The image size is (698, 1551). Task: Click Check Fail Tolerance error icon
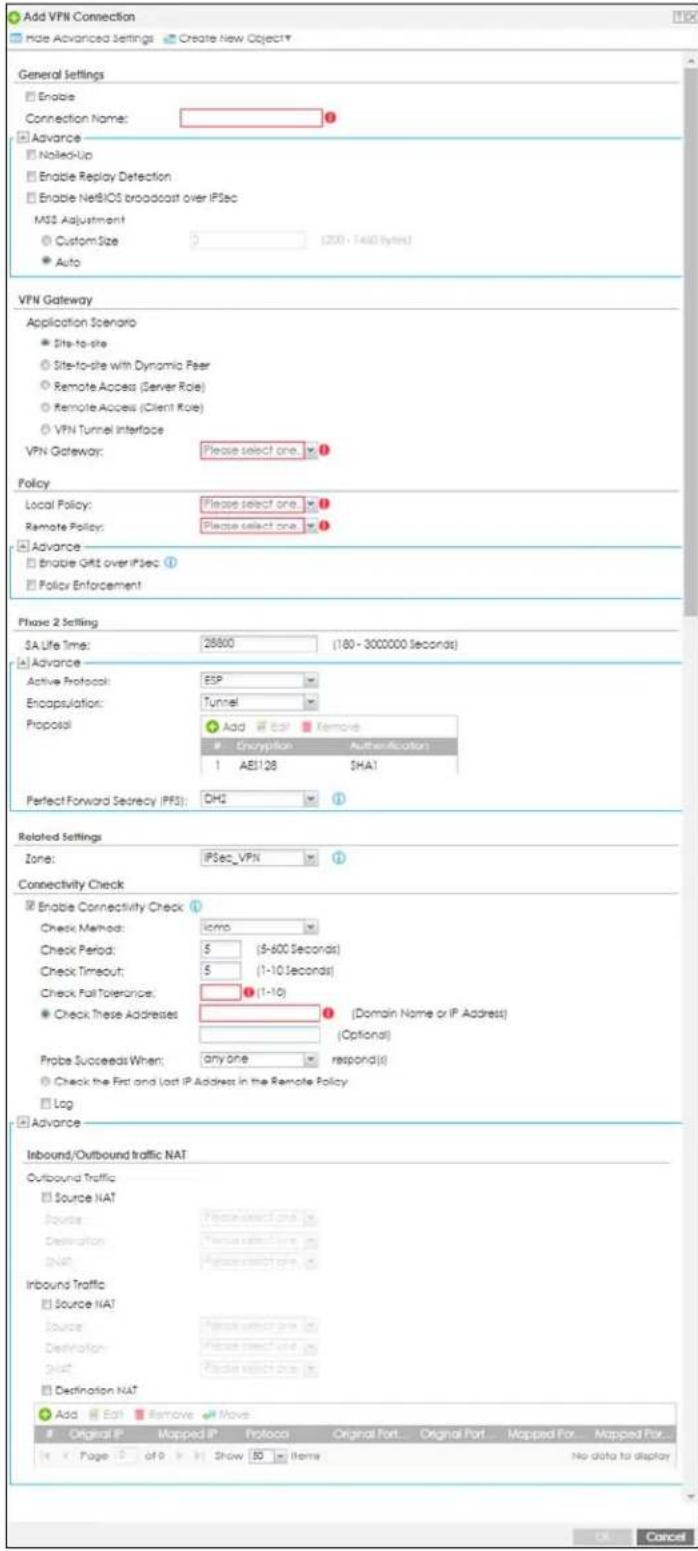pos(251,990)
